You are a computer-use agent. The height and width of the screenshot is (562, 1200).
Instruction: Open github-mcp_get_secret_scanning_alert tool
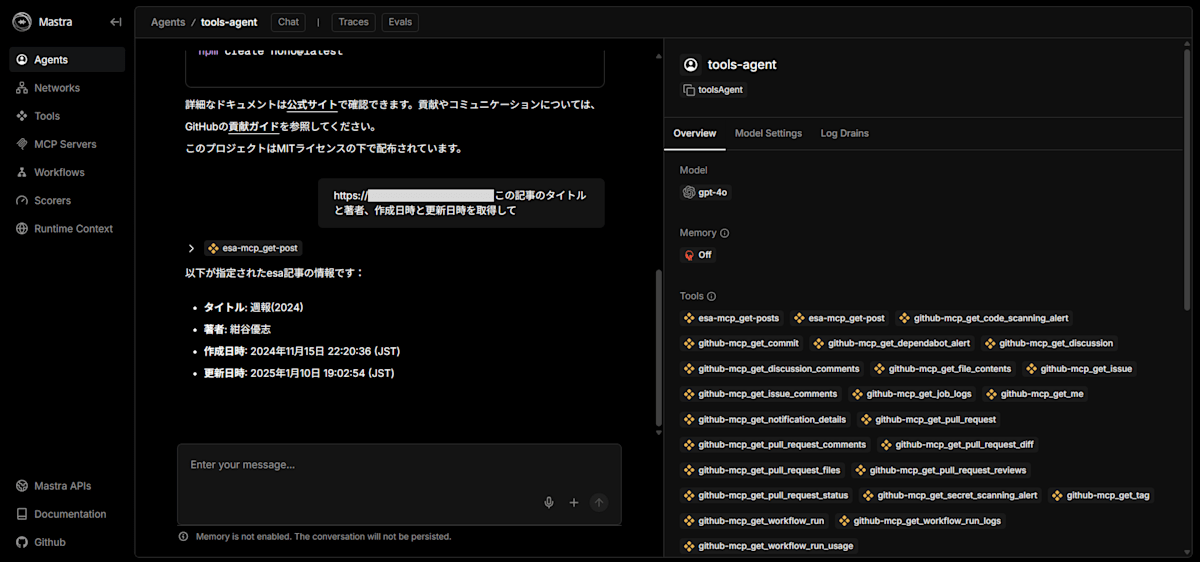point(951,495)
